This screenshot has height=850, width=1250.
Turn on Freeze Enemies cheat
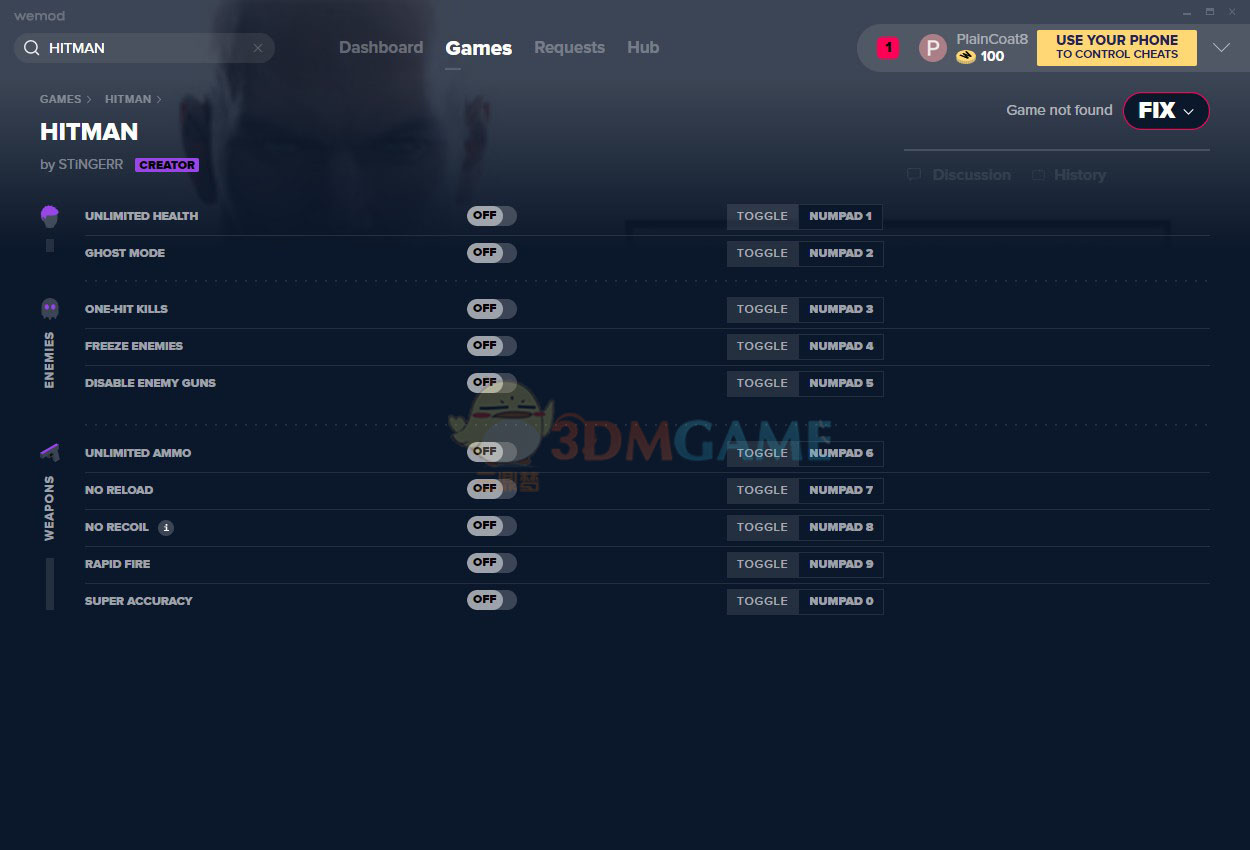click(x=491, y=346)
